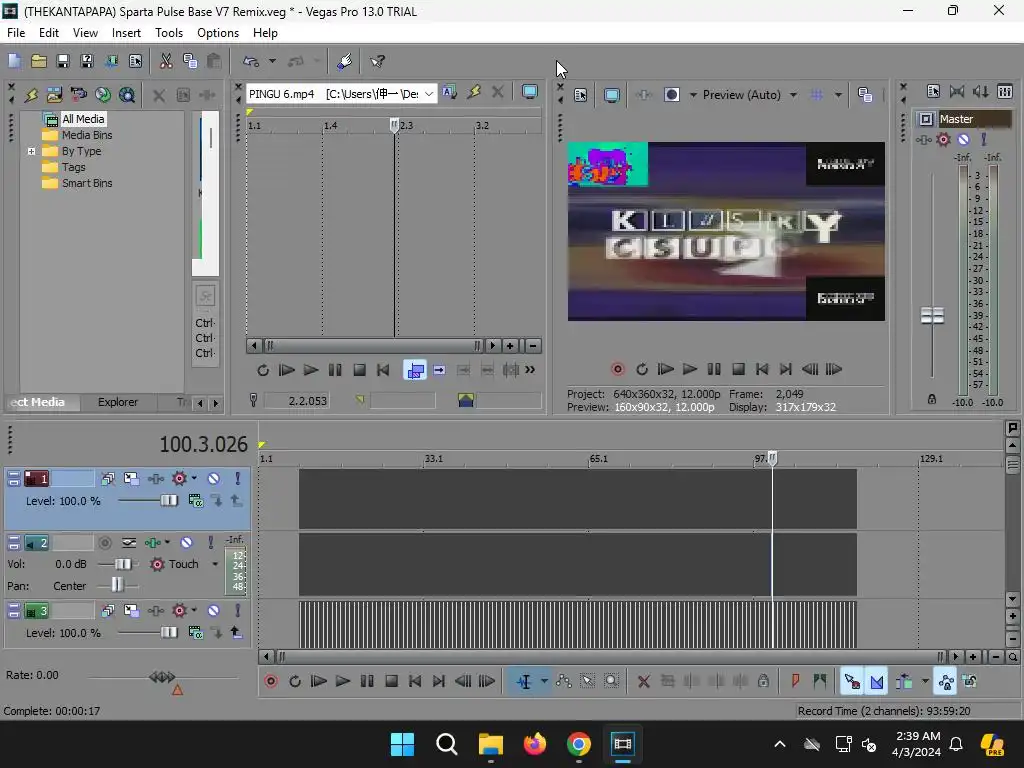This screenshot has width=1024, height=768.
Task: Click the New project icon
Action: [x=14, y=61]
